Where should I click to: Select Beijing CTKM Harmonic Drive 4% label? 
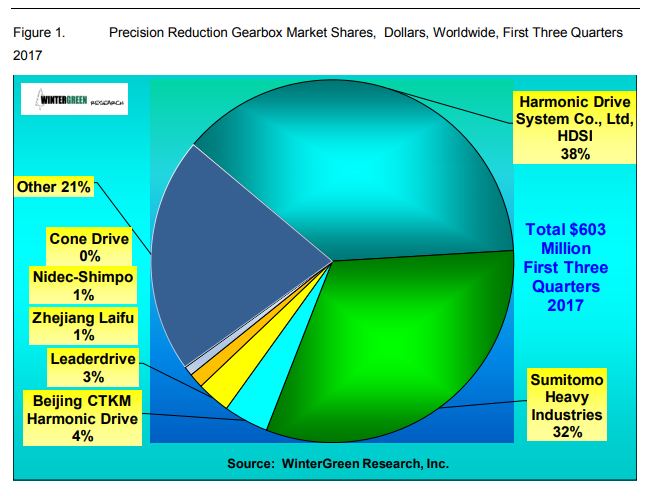click(x=82, y=418)
